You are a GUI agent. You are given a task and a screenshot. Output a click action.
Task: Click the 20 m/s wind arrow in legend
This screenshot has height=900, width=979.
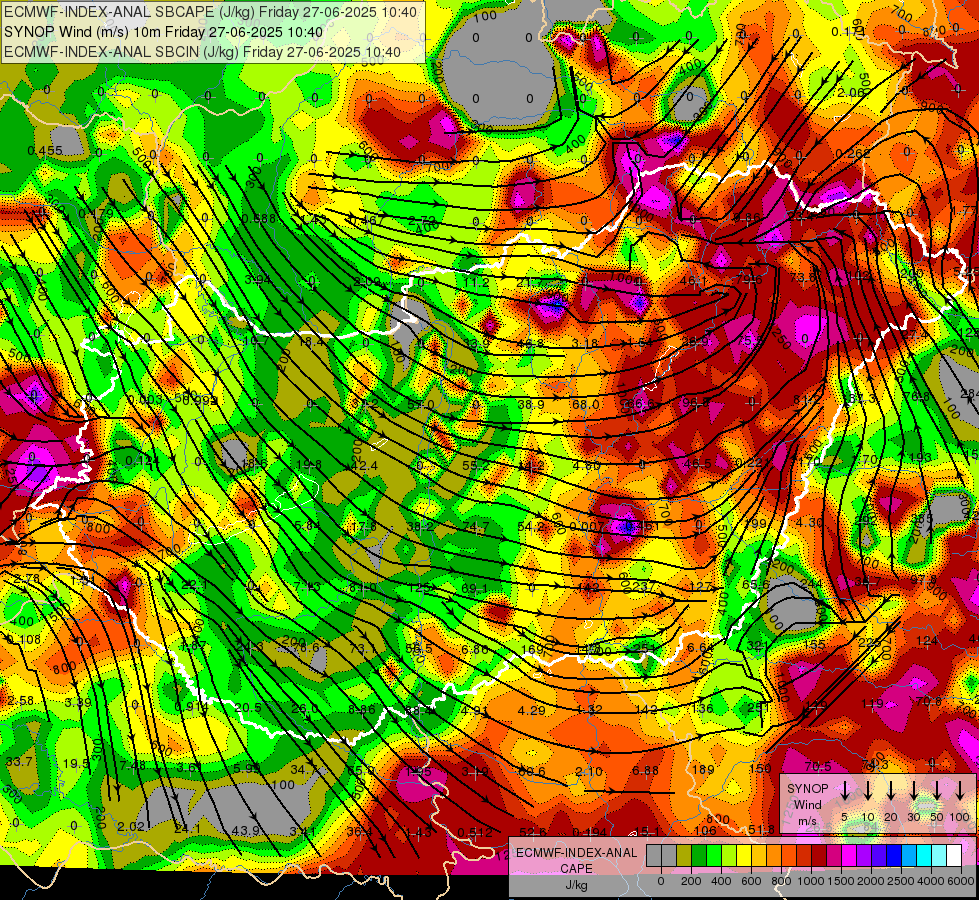[x=891, y=791]
